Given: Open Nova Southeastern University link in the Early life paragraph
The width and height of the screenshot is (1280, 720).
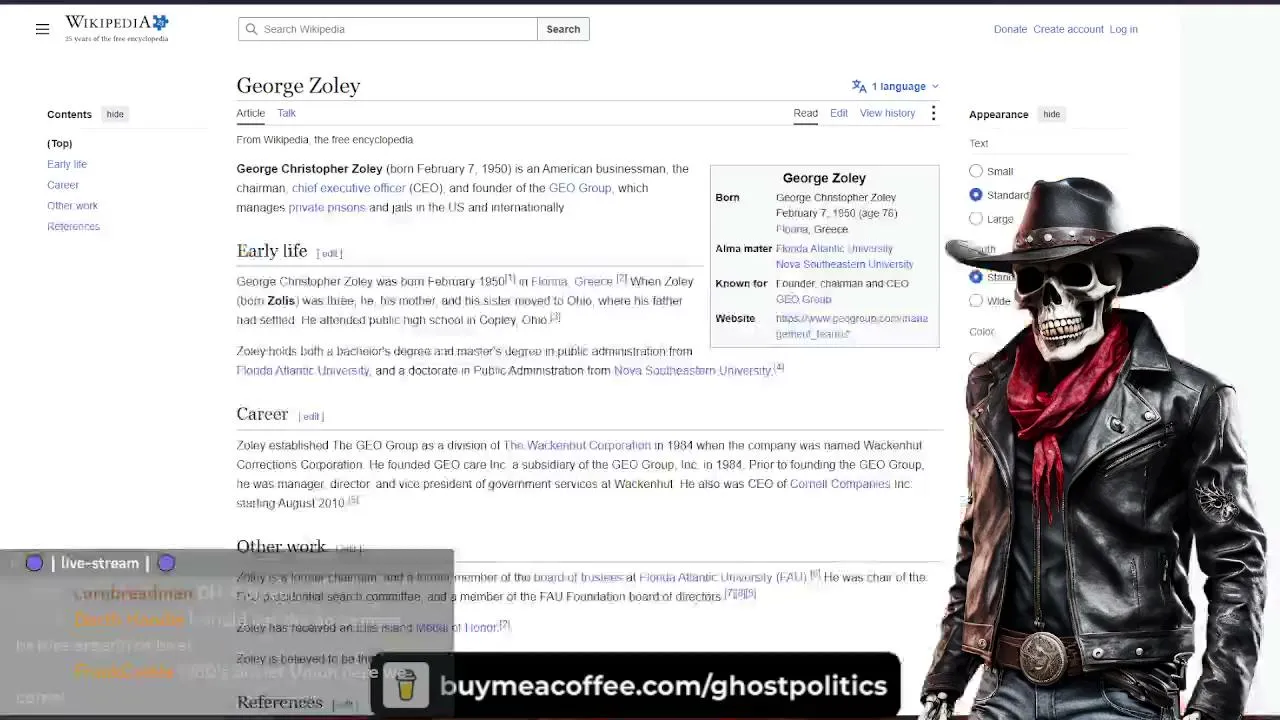Looking at the screenshot, I should pos(693,370).
